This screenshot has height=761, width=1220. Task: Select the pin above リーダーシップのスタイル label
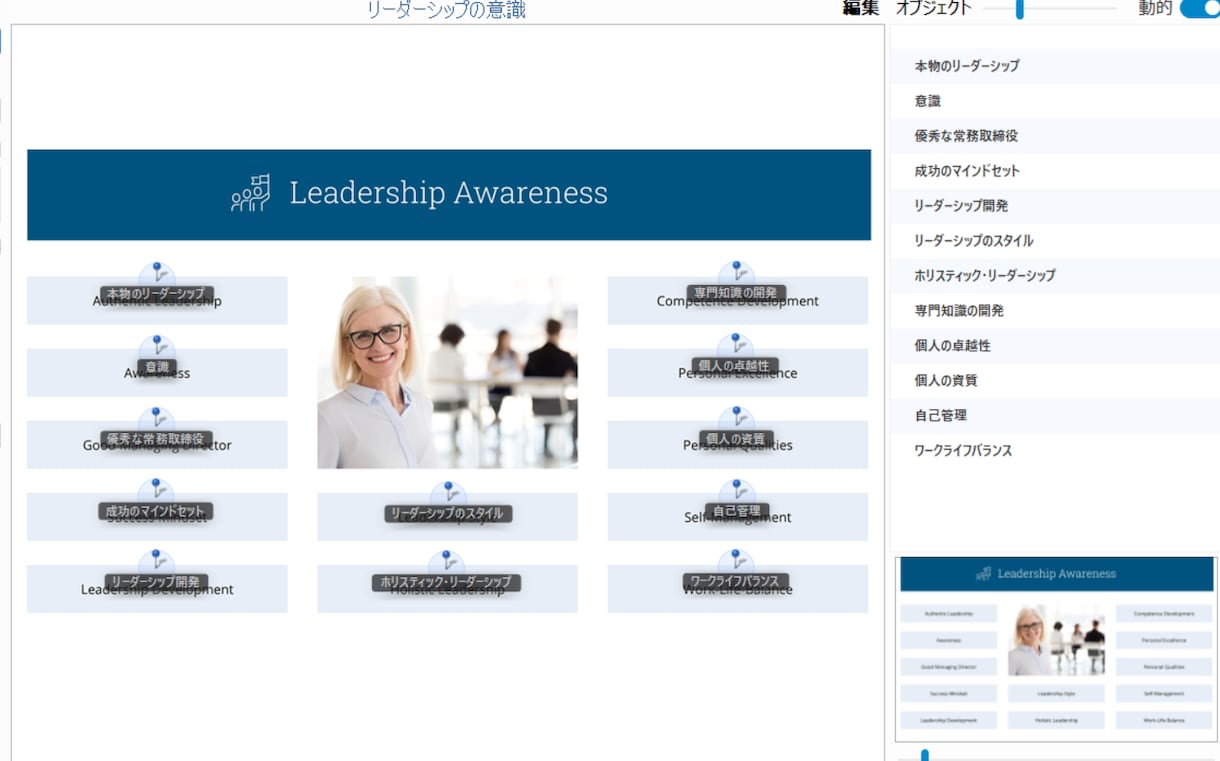click(448, 494)
